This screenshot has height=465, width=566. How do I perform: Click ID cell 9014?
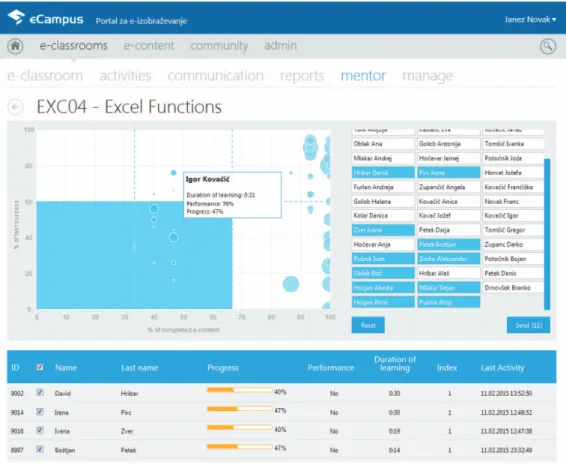click(17, 412)
